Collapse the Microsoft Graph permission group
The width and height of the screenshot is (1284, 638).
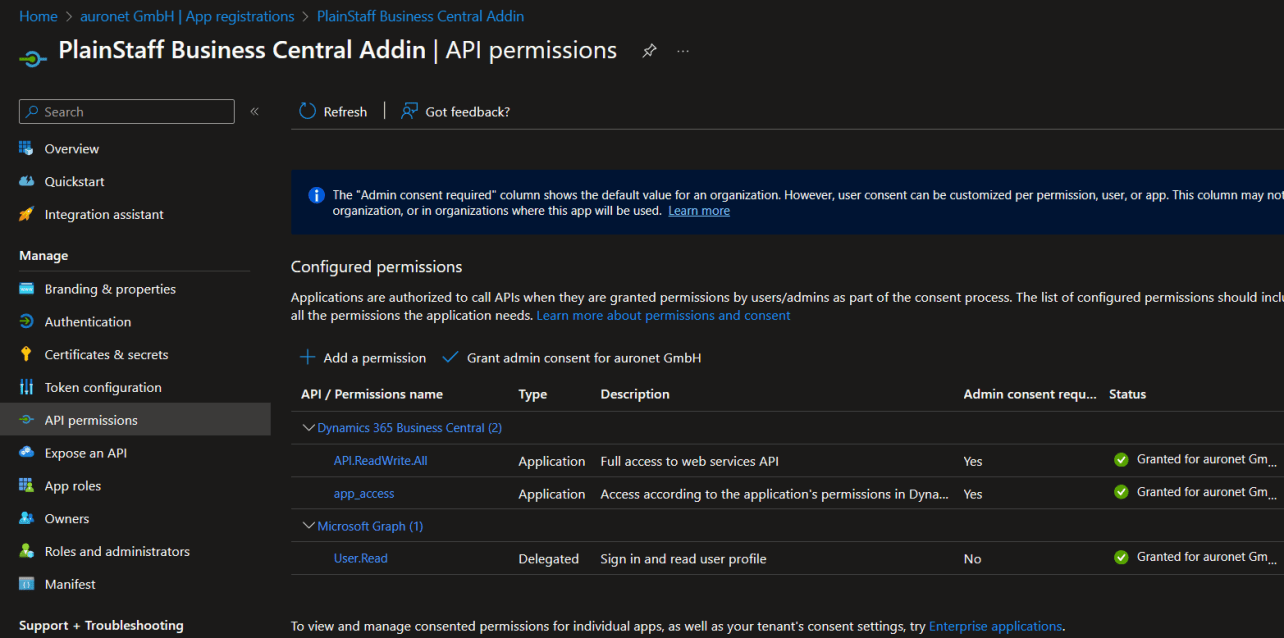pos(308,526)
